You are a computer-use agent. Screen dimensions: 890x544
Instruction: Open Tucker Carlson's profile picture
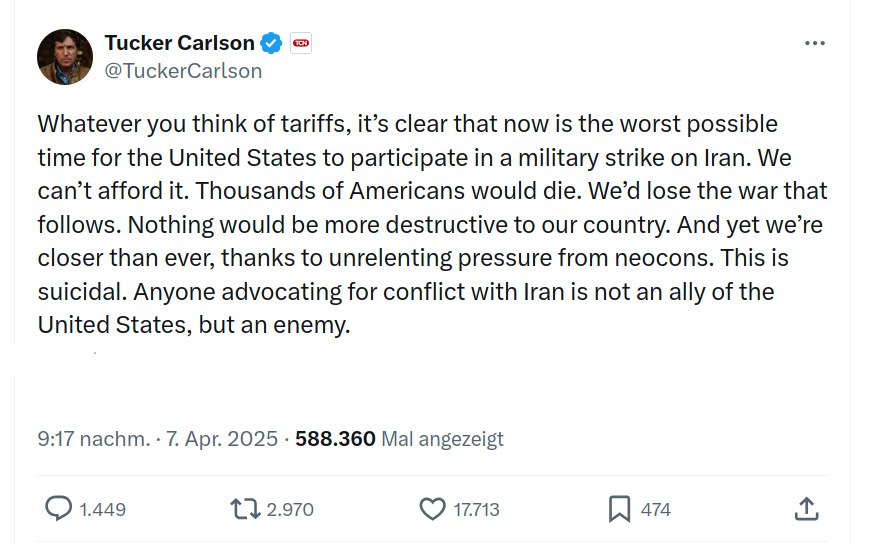pyautogui.click(x=65, y=57)
